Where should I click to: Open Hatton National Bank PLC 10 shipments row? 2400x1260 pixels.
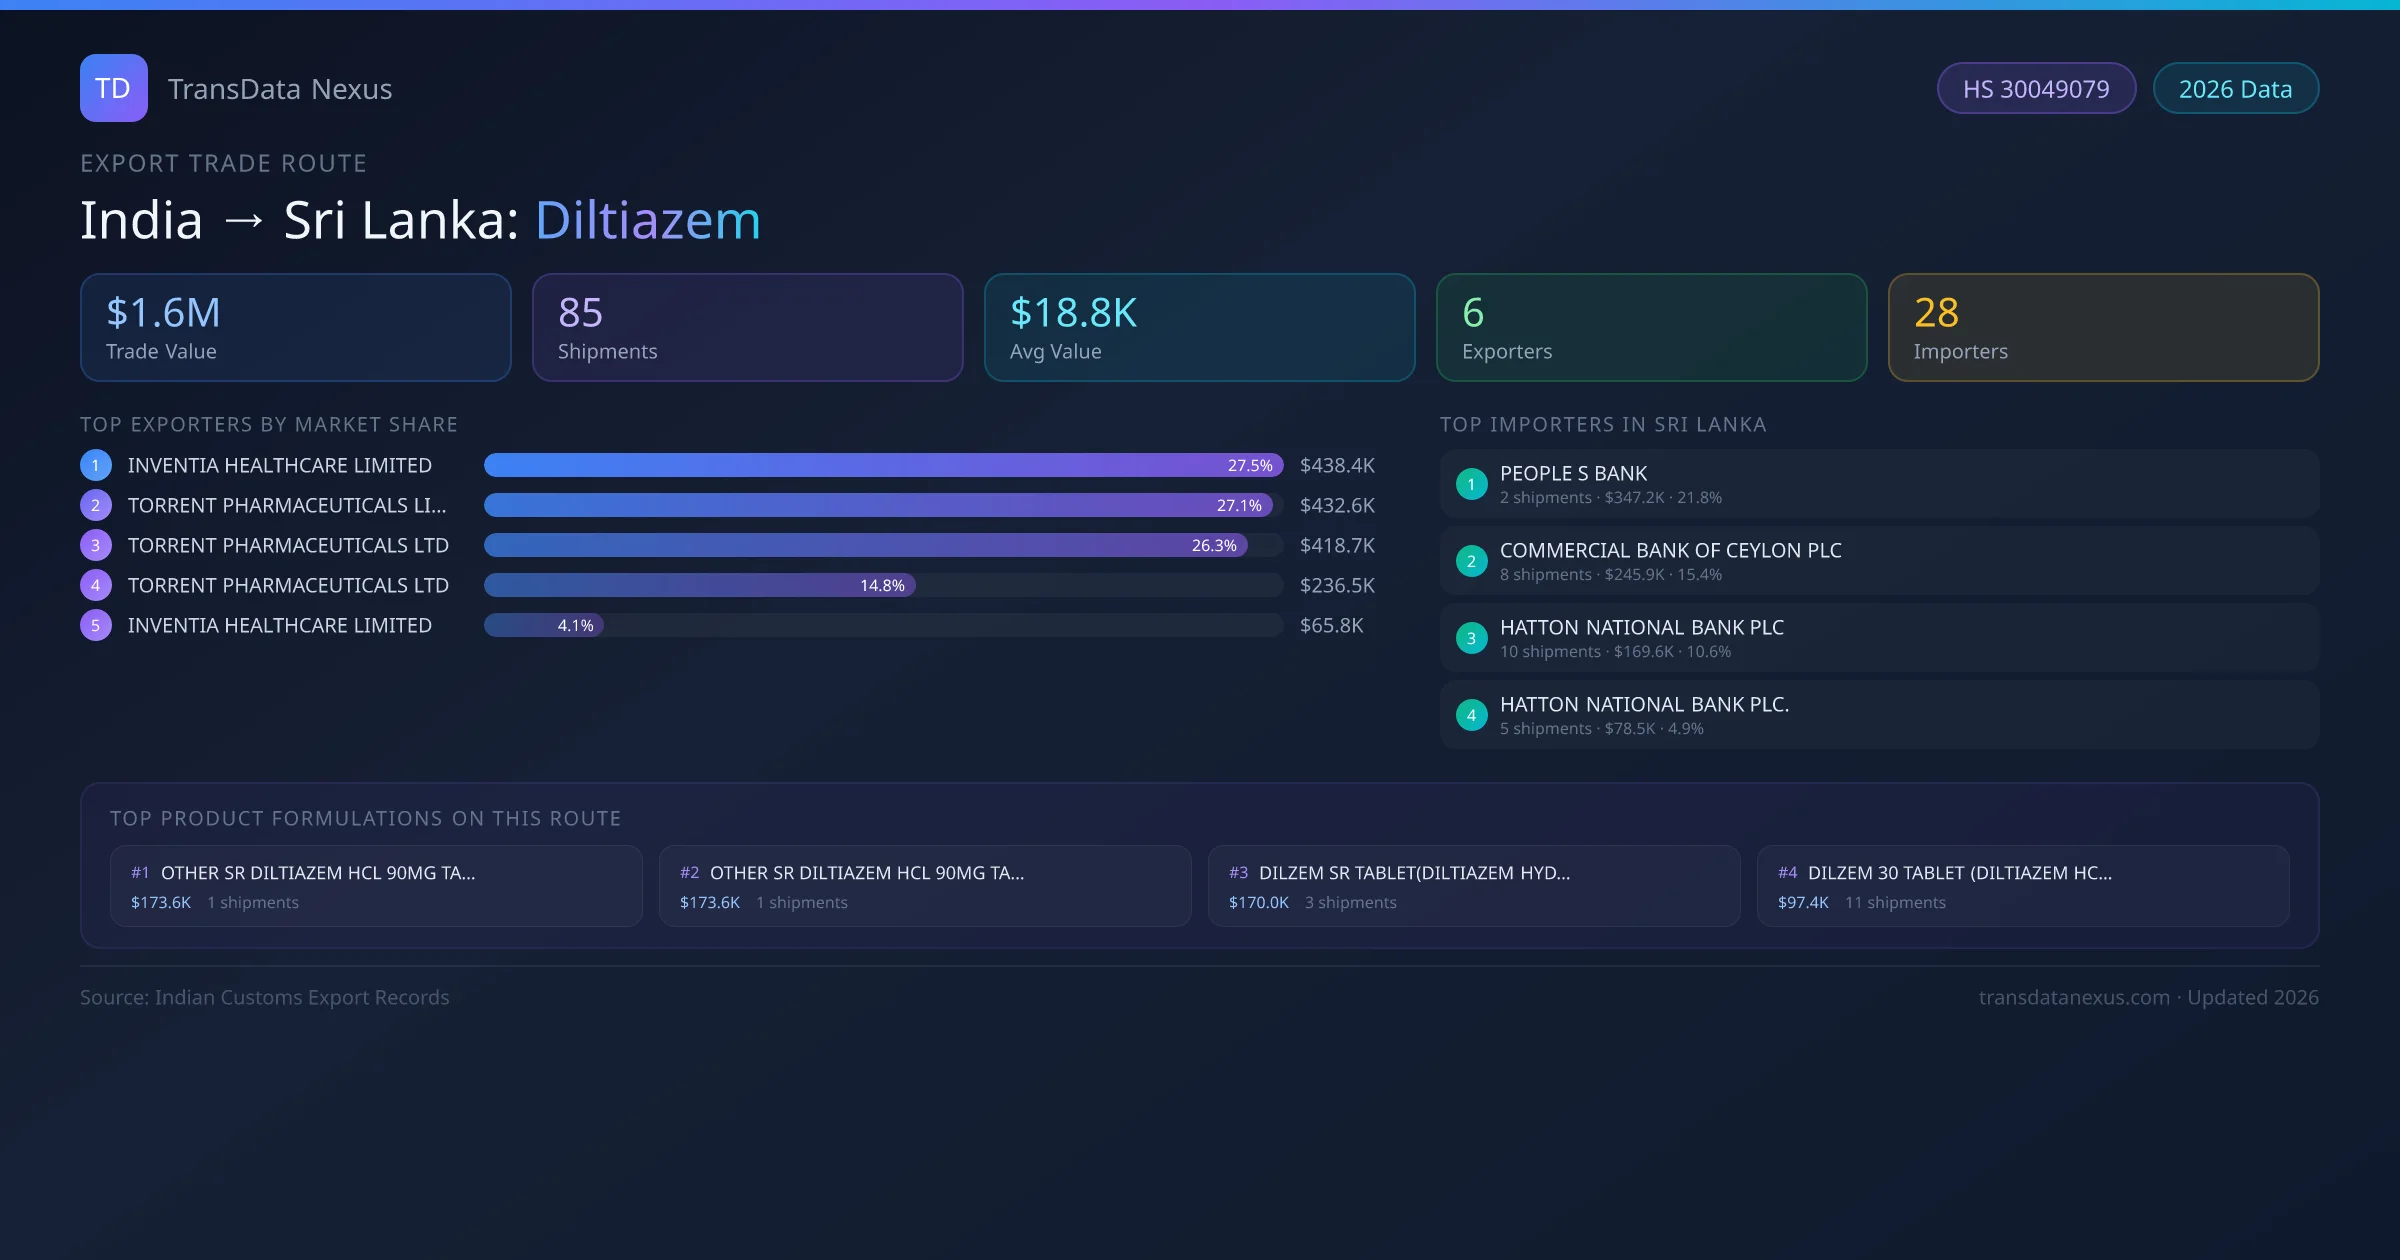[1878, 638]
